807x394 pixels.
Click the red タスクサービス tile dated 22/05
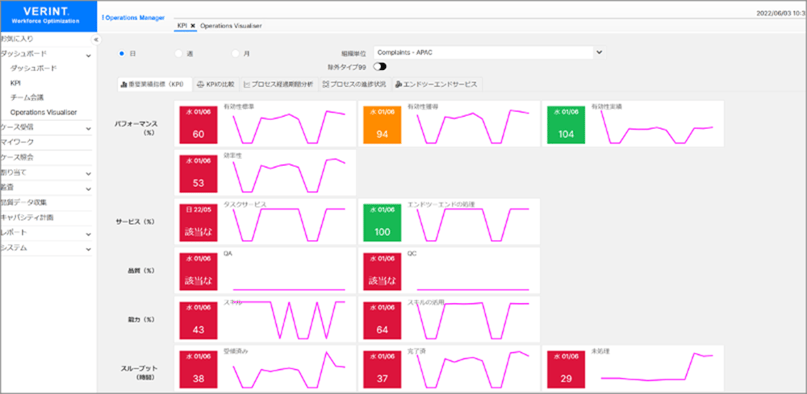pos(198,222)
